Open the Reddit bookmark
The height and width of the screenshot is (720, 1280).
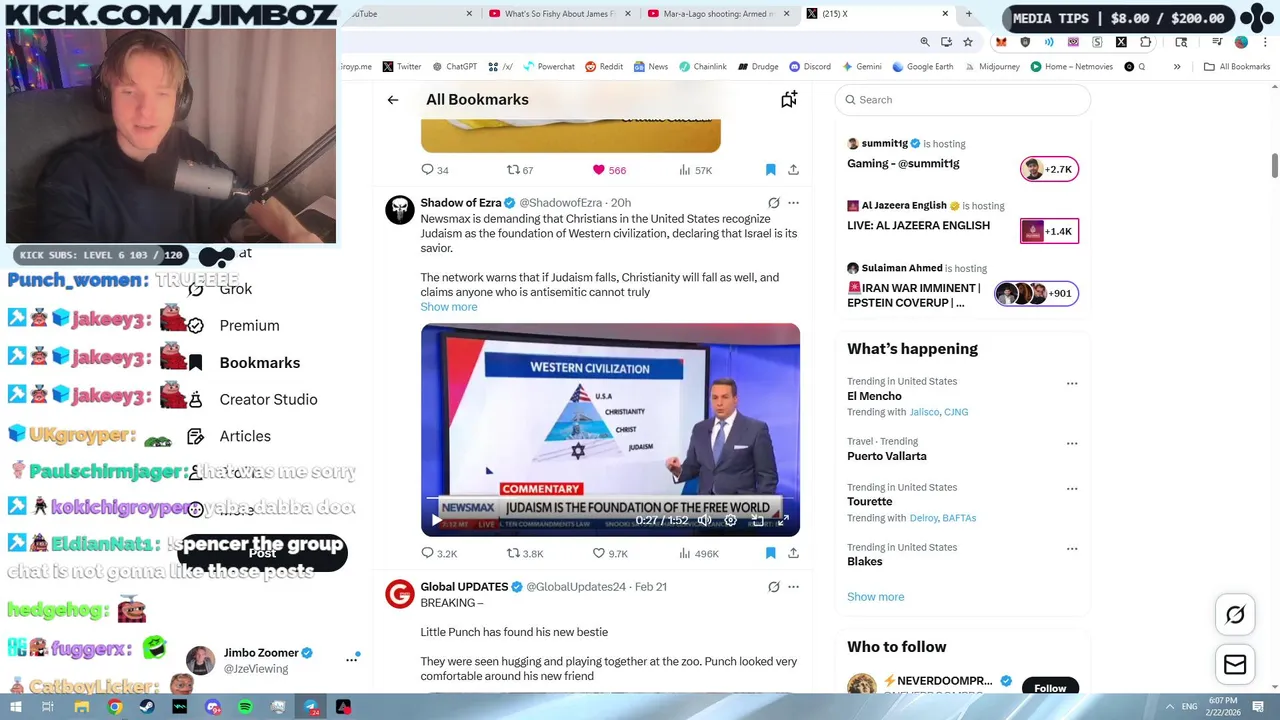[x=604, y=67]
